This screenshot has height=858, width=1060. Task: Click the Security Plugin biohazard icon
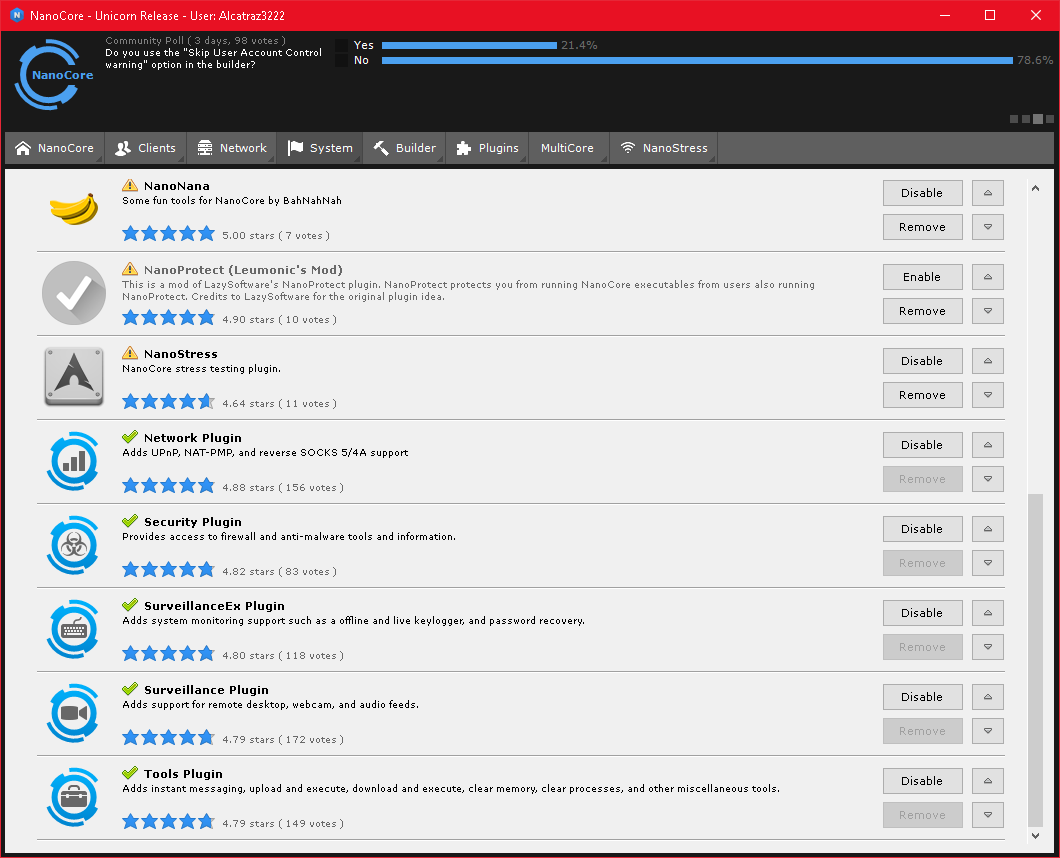(x=74, y=545)
